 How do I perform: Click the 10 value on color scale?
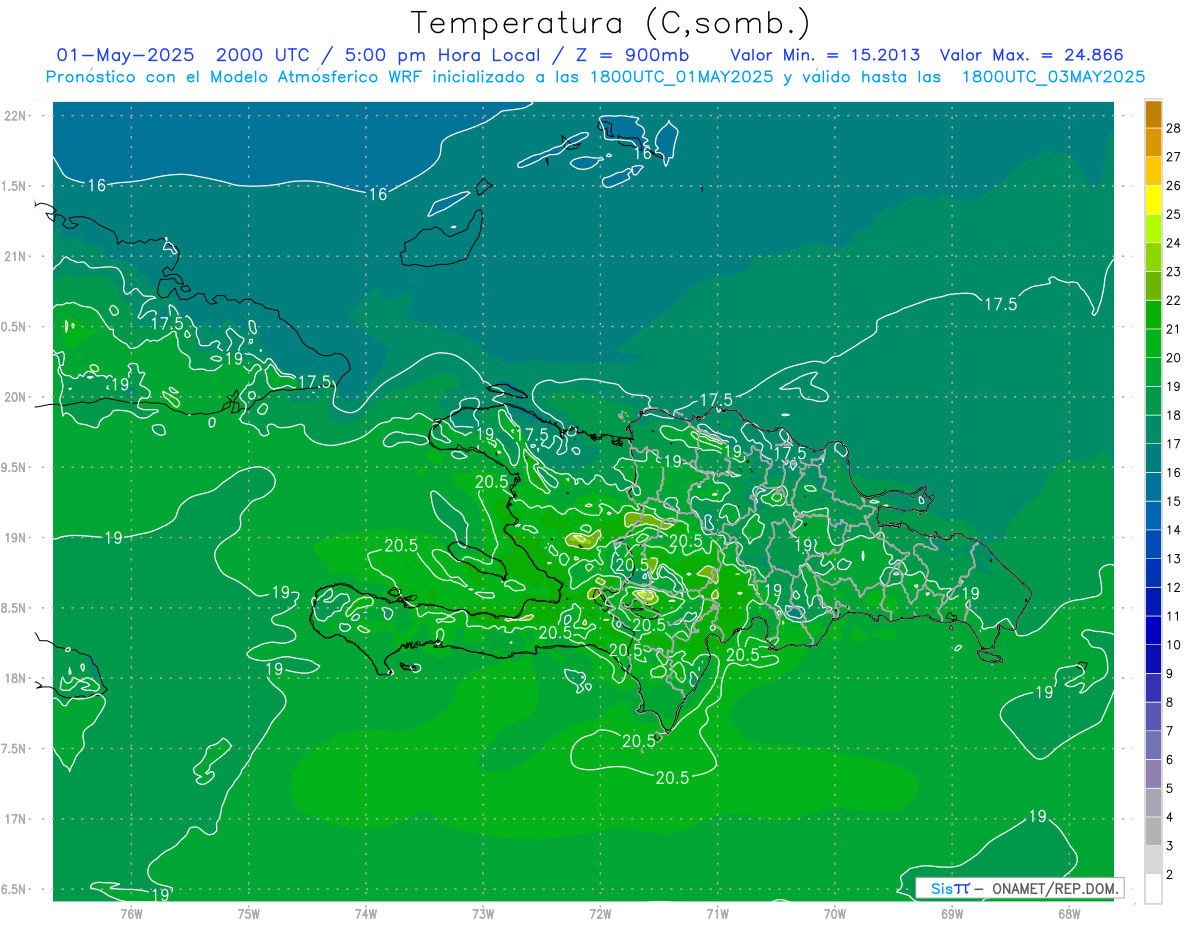click(1174, 644)
